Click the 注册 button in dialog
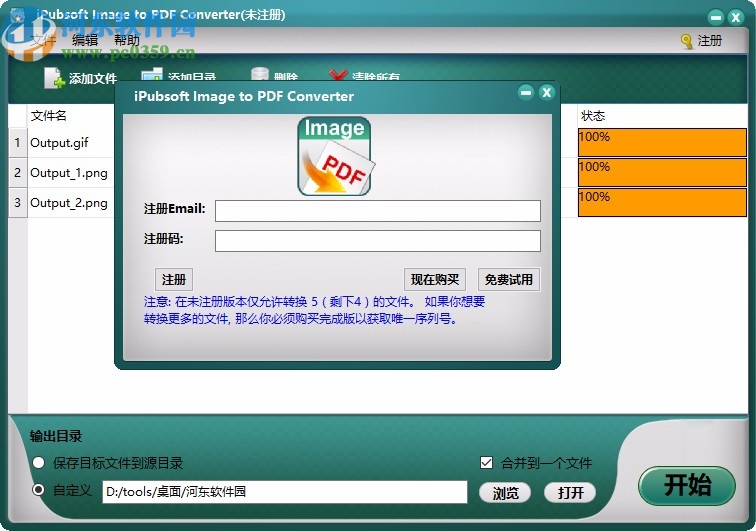Image resolution: width=756 pixels, height=531 pixels. [174, 279]
